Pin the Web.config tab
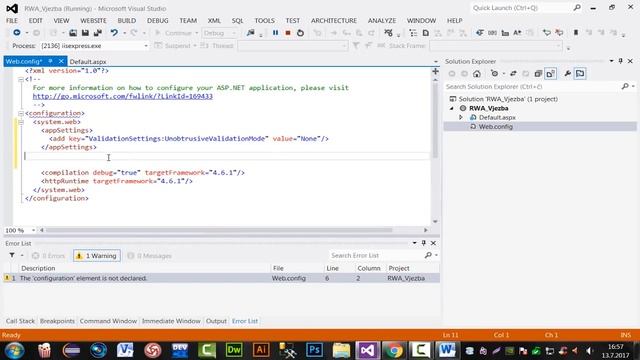640x360 pixels. (50, 61)
